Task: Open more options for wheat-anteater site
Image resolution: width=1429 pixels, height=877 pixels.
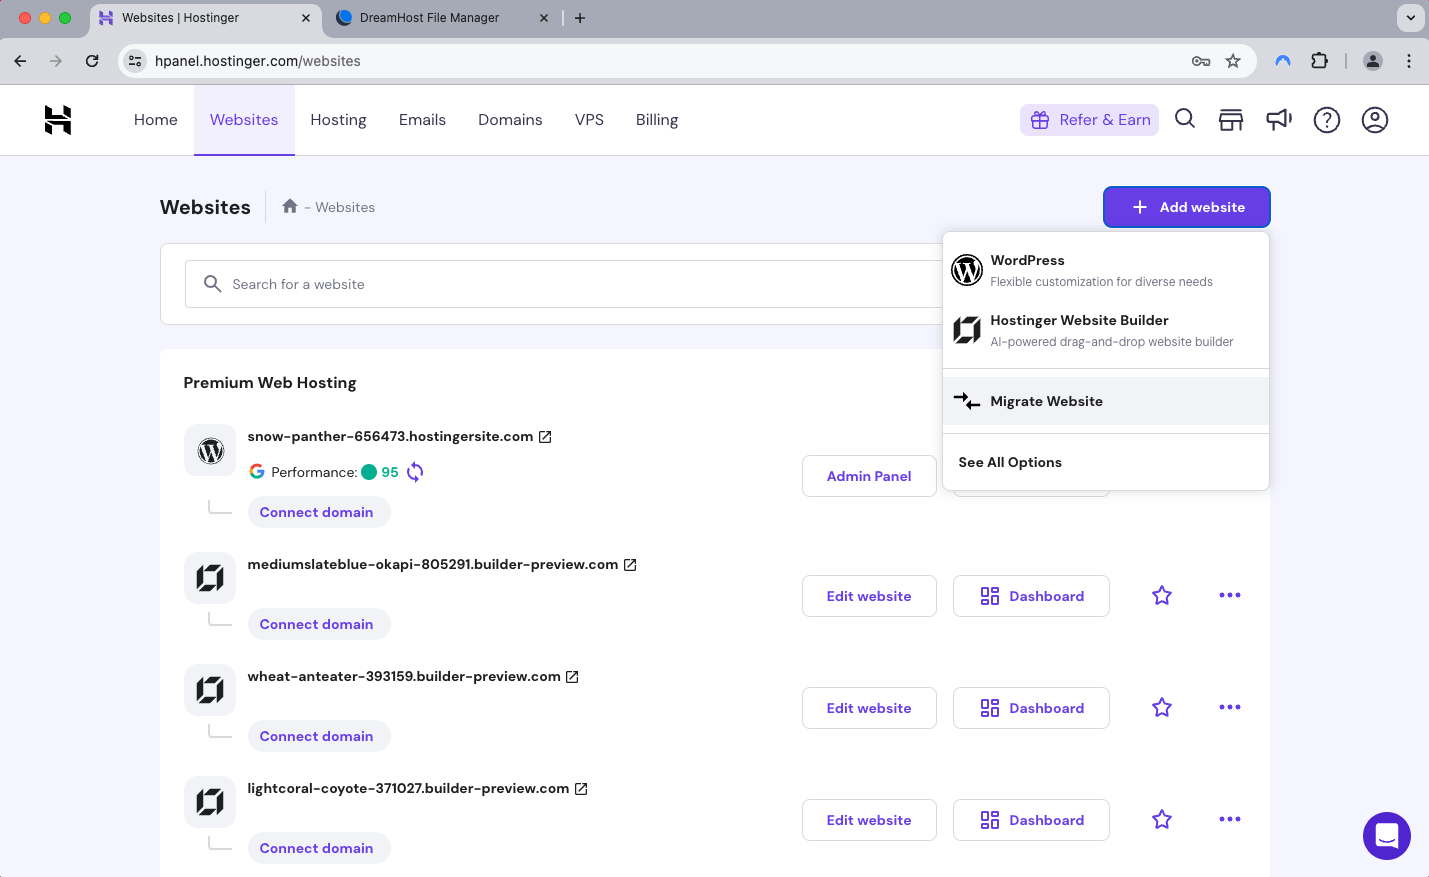Action: point(1230,707)
